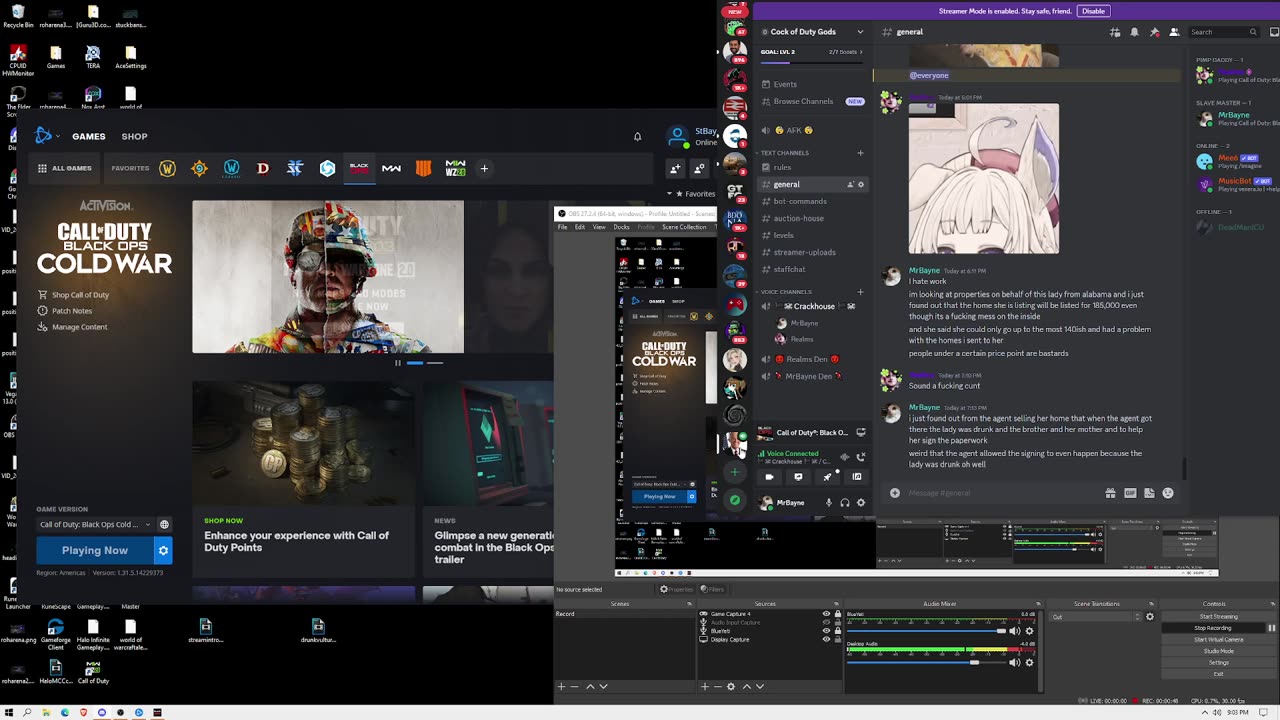The width and height of the screenshot is (1280, 720).
Task: Open Discord threads icon in channel header
Action: (1115, 32)
